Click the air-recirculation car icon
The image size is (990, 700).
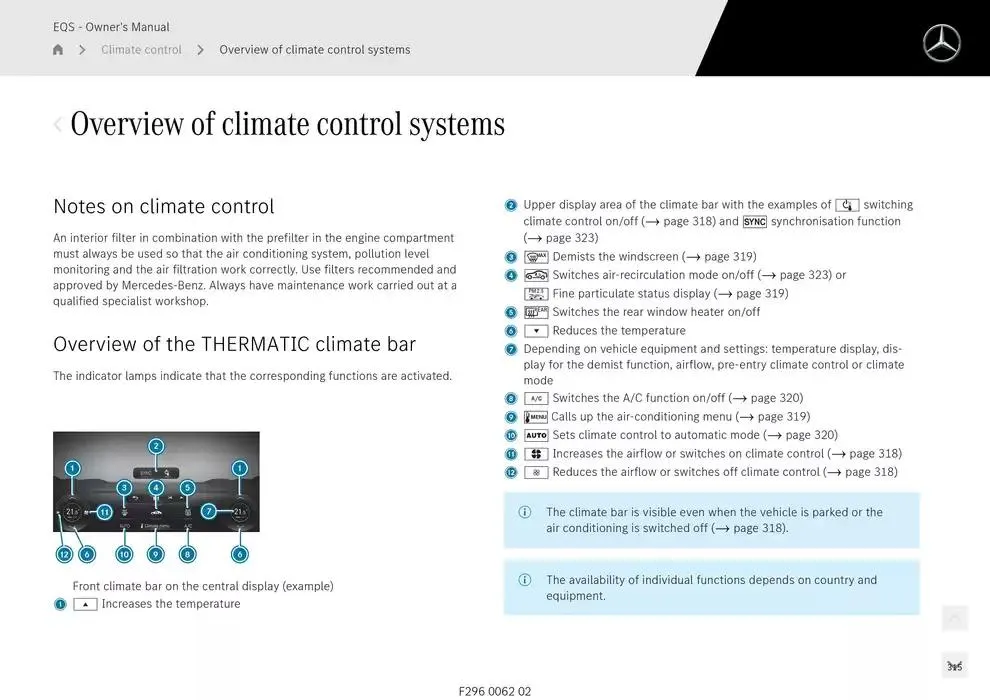[x=536, y=276]
